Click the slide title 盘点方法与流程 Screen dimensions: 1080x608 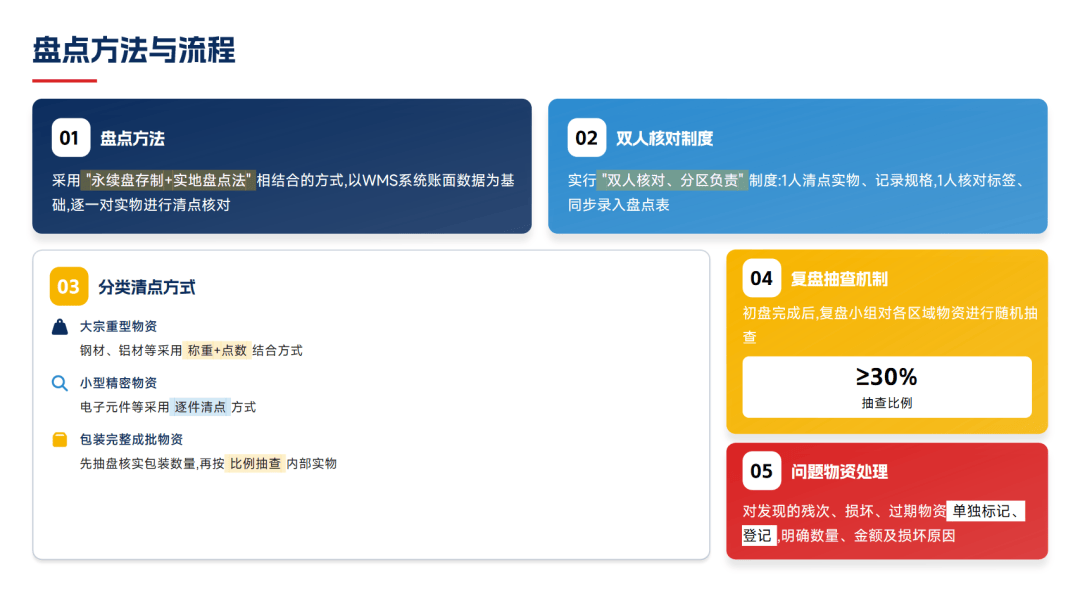[134, 49]
